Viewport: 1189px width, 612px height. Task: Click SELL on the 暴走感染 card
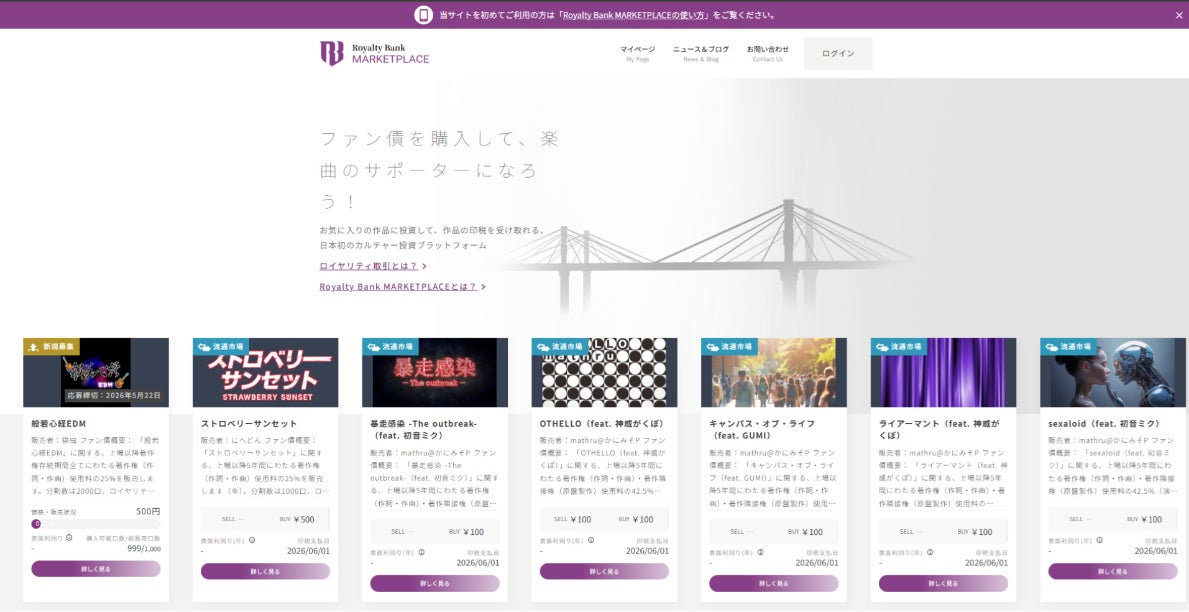pyautogui.click(x=398, y=531)
